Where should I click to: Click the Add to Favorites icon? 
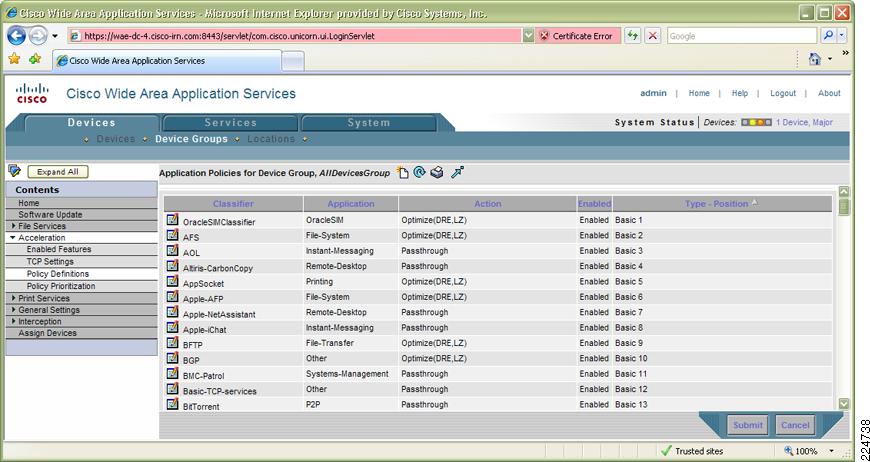pos(35,59)
